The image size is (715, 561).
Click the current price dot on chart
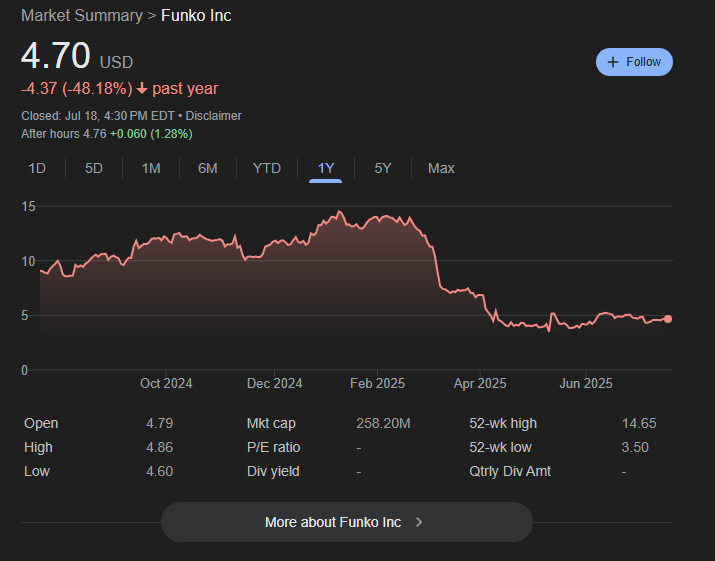point(668,319)
